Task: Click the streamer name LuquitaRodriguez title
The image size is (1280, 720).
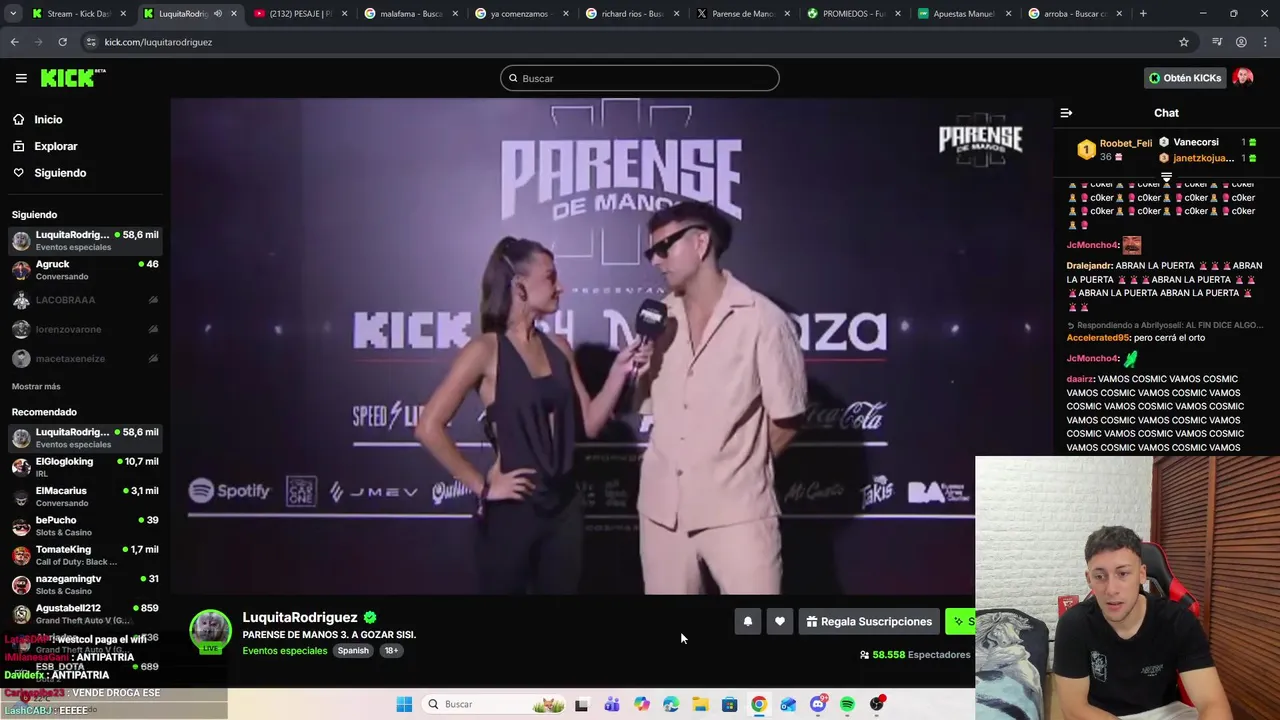Action: (299, 618)
